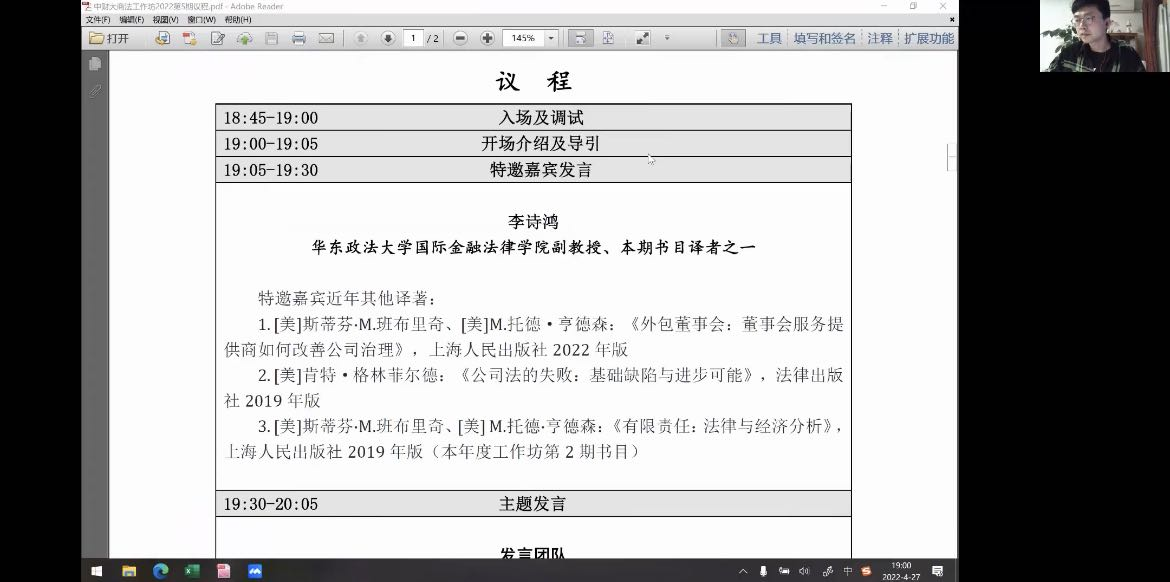
Task: Click the Open (打开) file button
Action: point(109,38)
